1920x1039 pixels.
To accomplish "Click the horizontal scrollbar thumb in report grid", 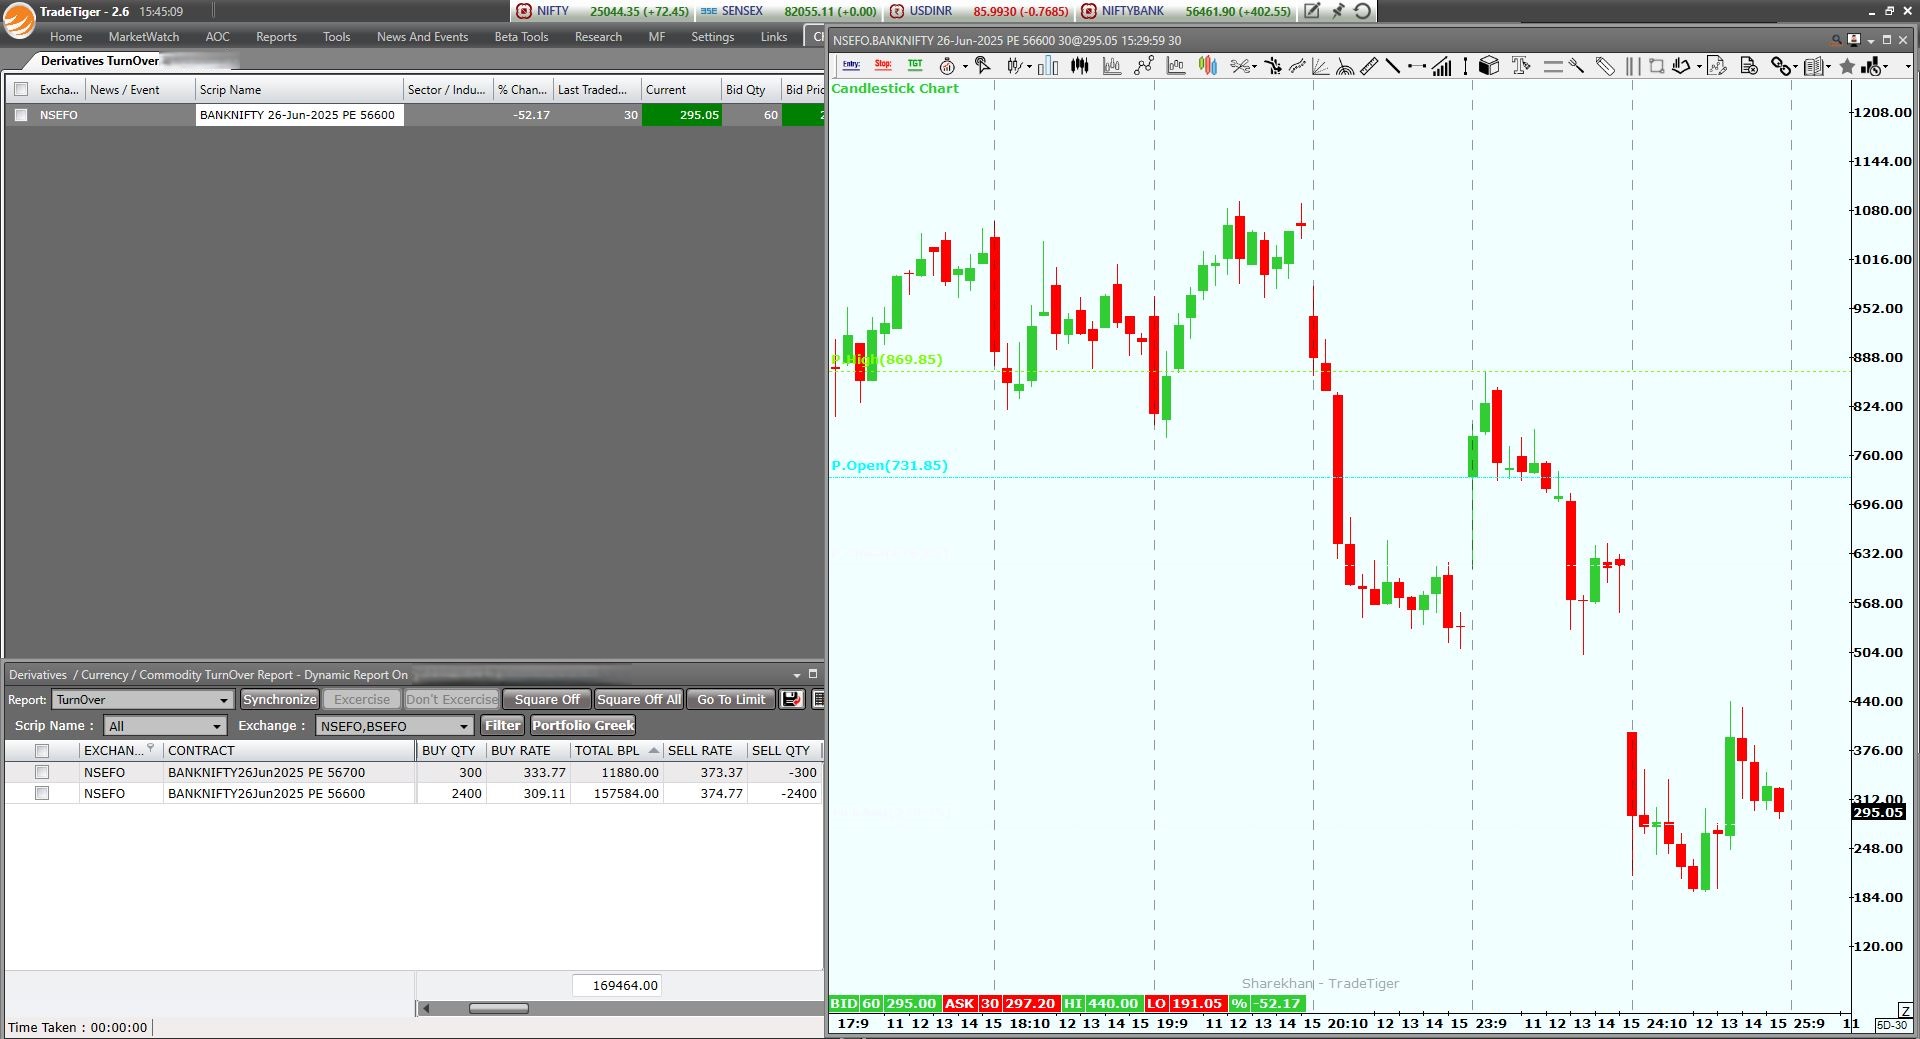I will point(499,1008).
